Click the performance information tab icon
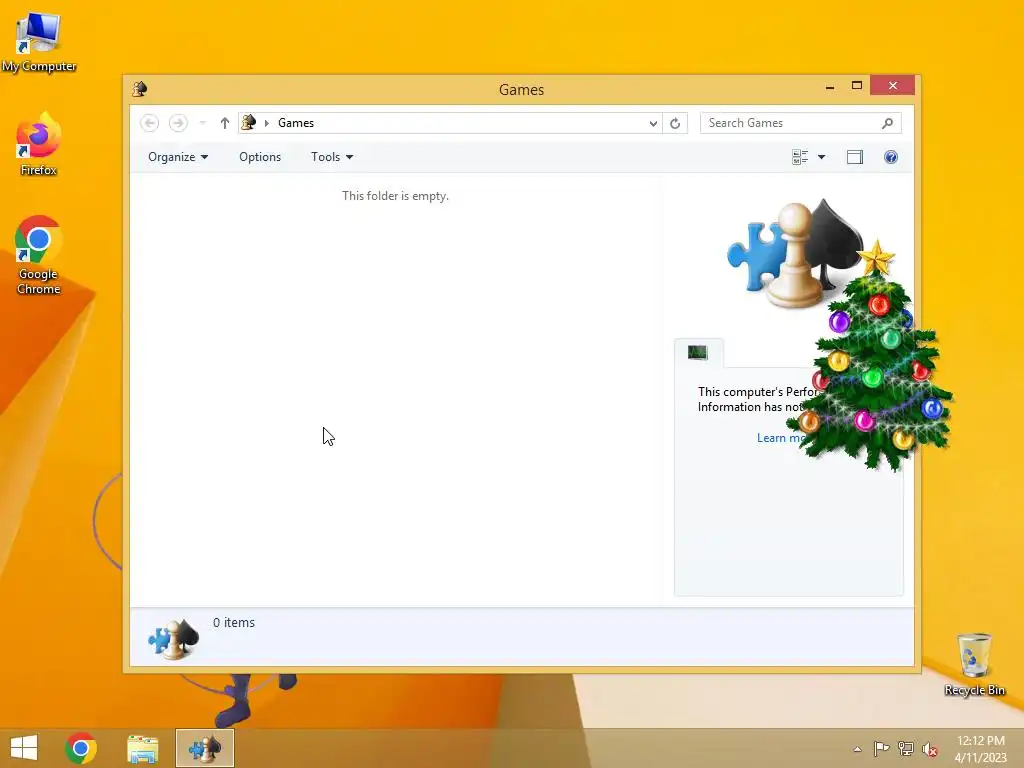The height and width of the screenshot is (768, 1024). tap(697, 353)
